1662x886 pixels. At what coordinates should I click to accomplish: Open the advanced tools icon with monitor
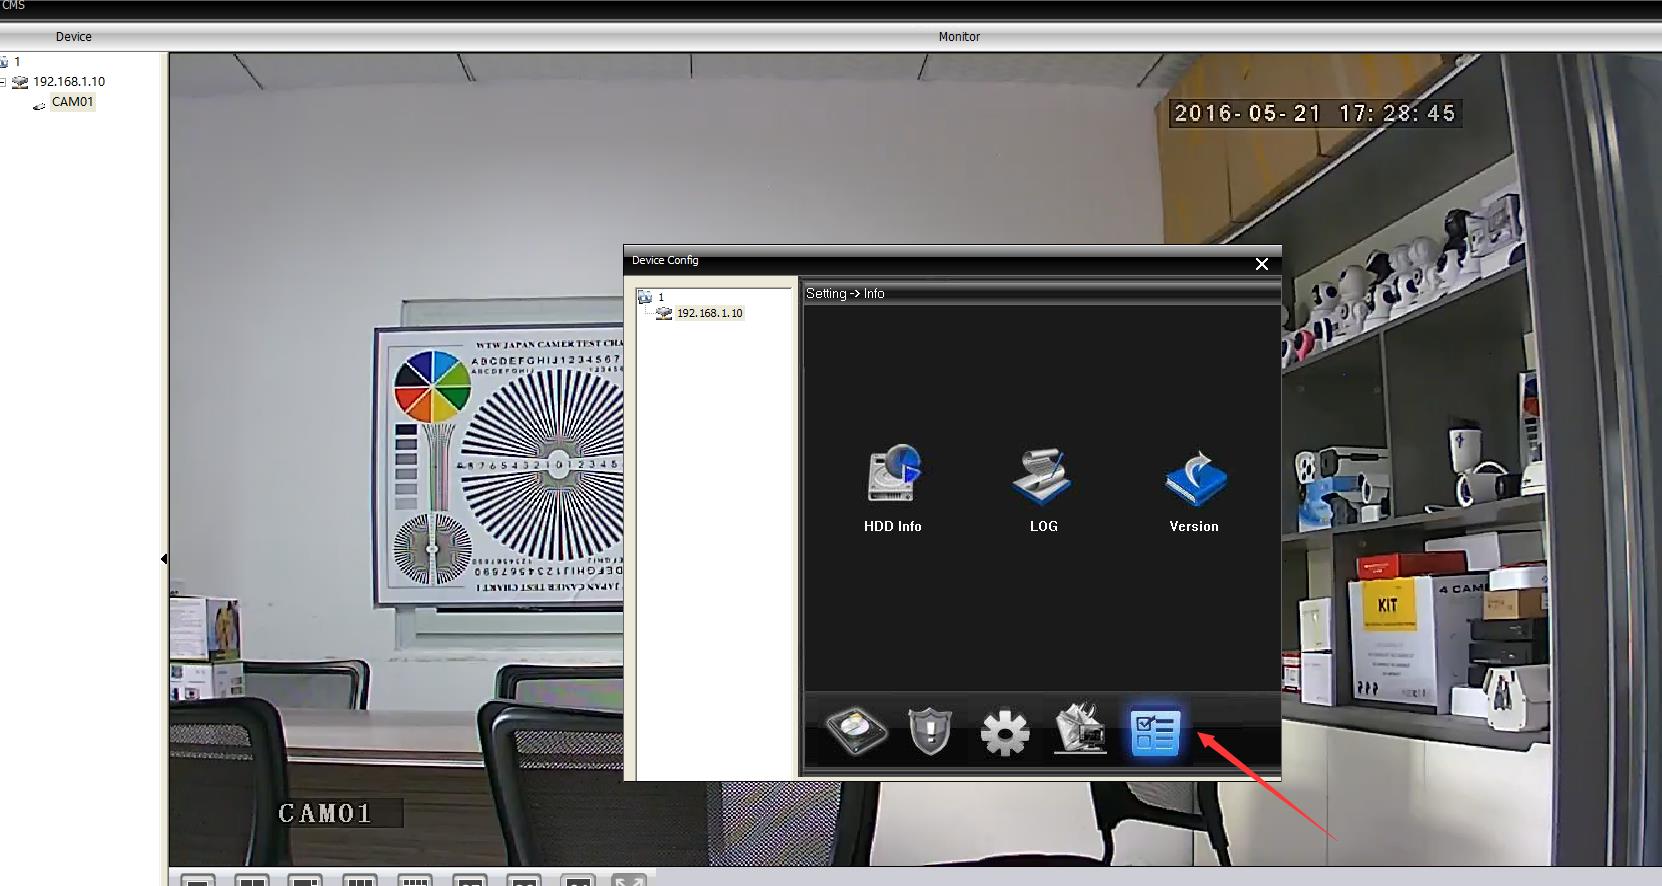click(1080, 730)
